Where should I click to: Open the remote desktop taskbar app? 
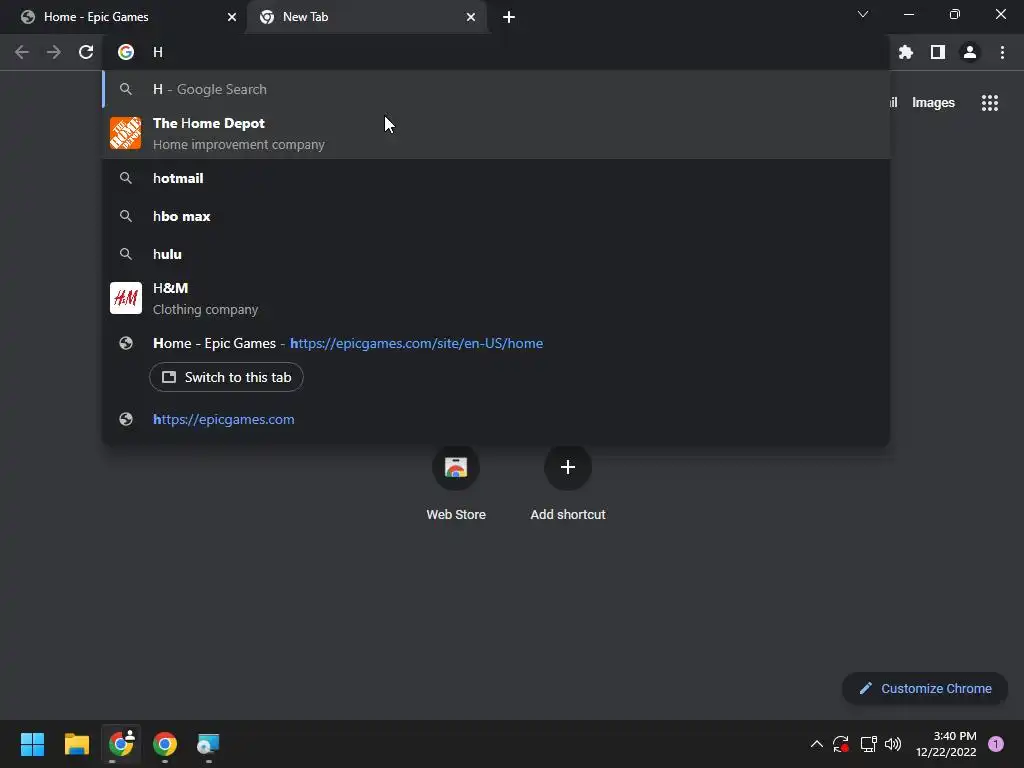209,744
